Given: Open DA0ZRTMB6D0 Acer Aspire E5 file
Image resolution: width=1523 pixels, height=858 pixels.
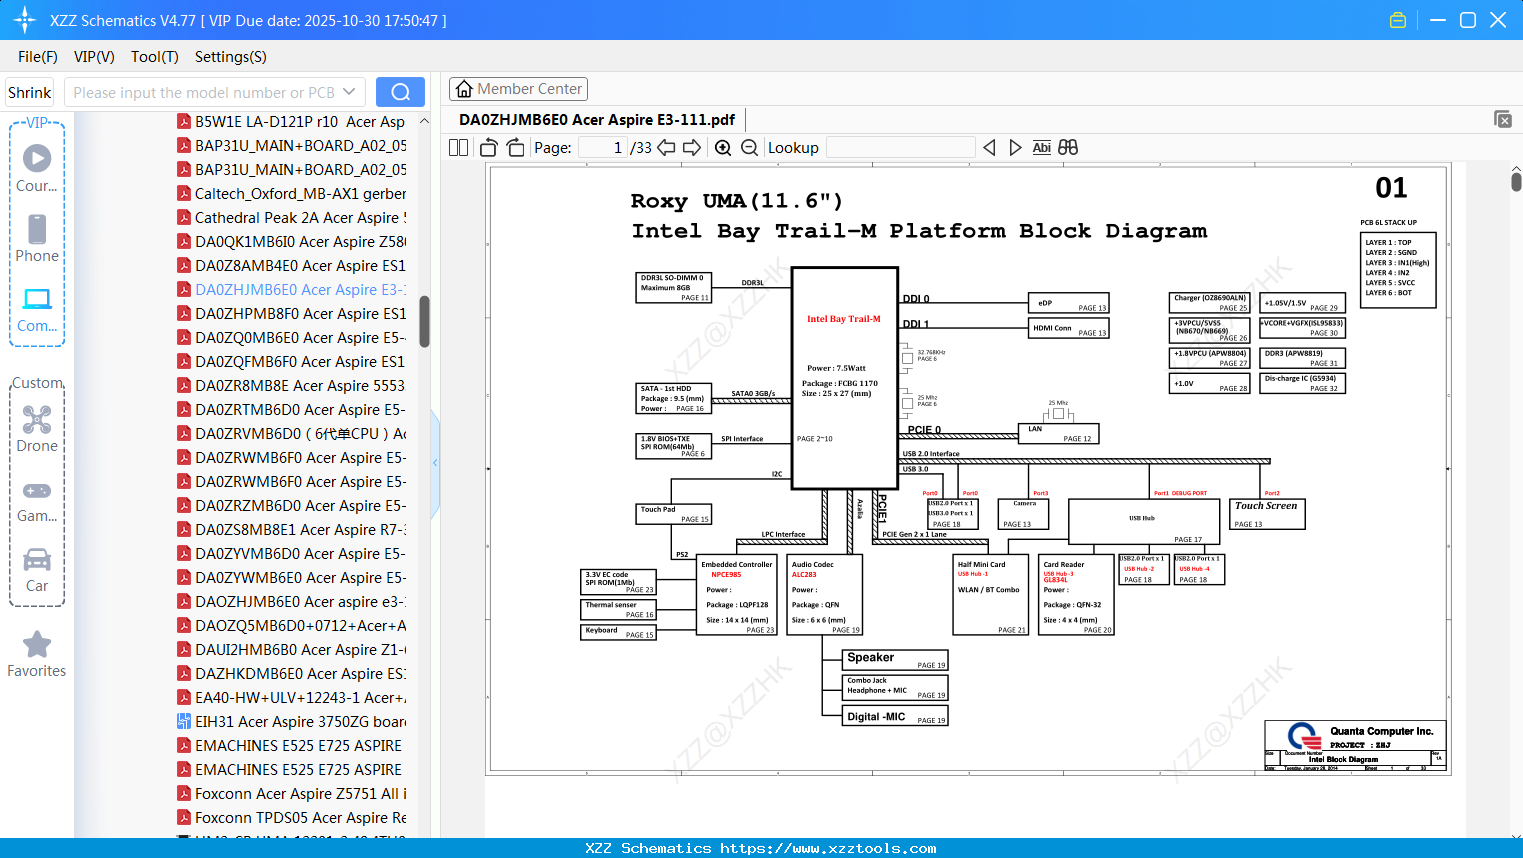Looking at the screenshot, I should [x=300, y=410].
